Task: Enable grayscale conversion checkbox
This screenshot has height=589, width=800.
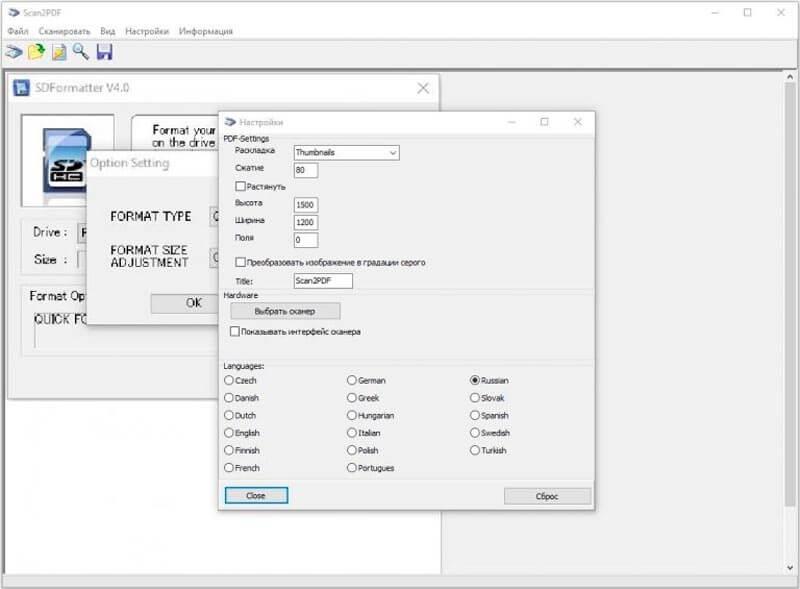Action: tap(240, 262)
